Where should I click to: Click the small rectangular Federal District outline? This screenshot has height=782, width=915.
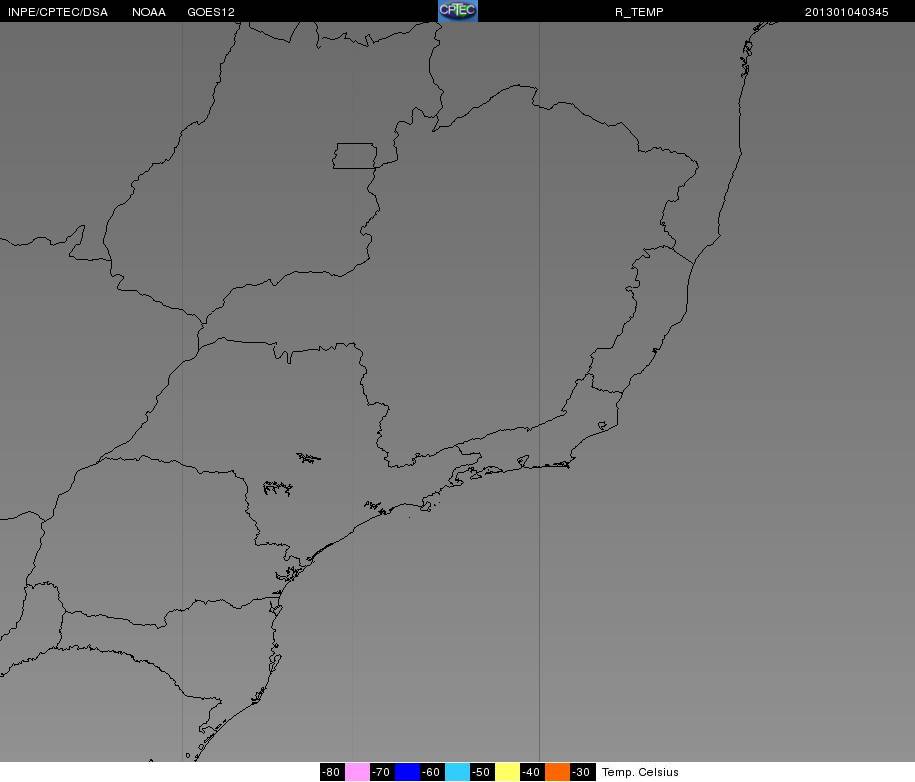355,156
